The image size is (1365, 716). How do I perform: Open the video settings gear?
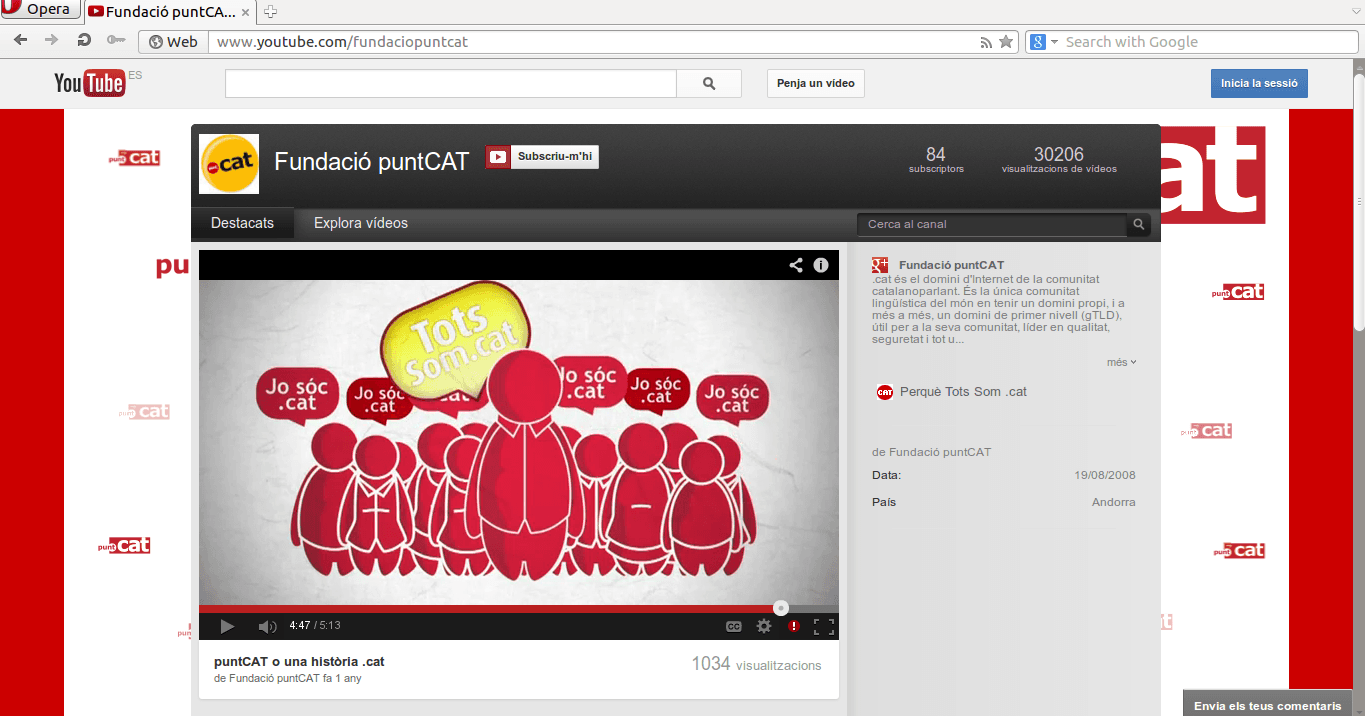point(764,626)
